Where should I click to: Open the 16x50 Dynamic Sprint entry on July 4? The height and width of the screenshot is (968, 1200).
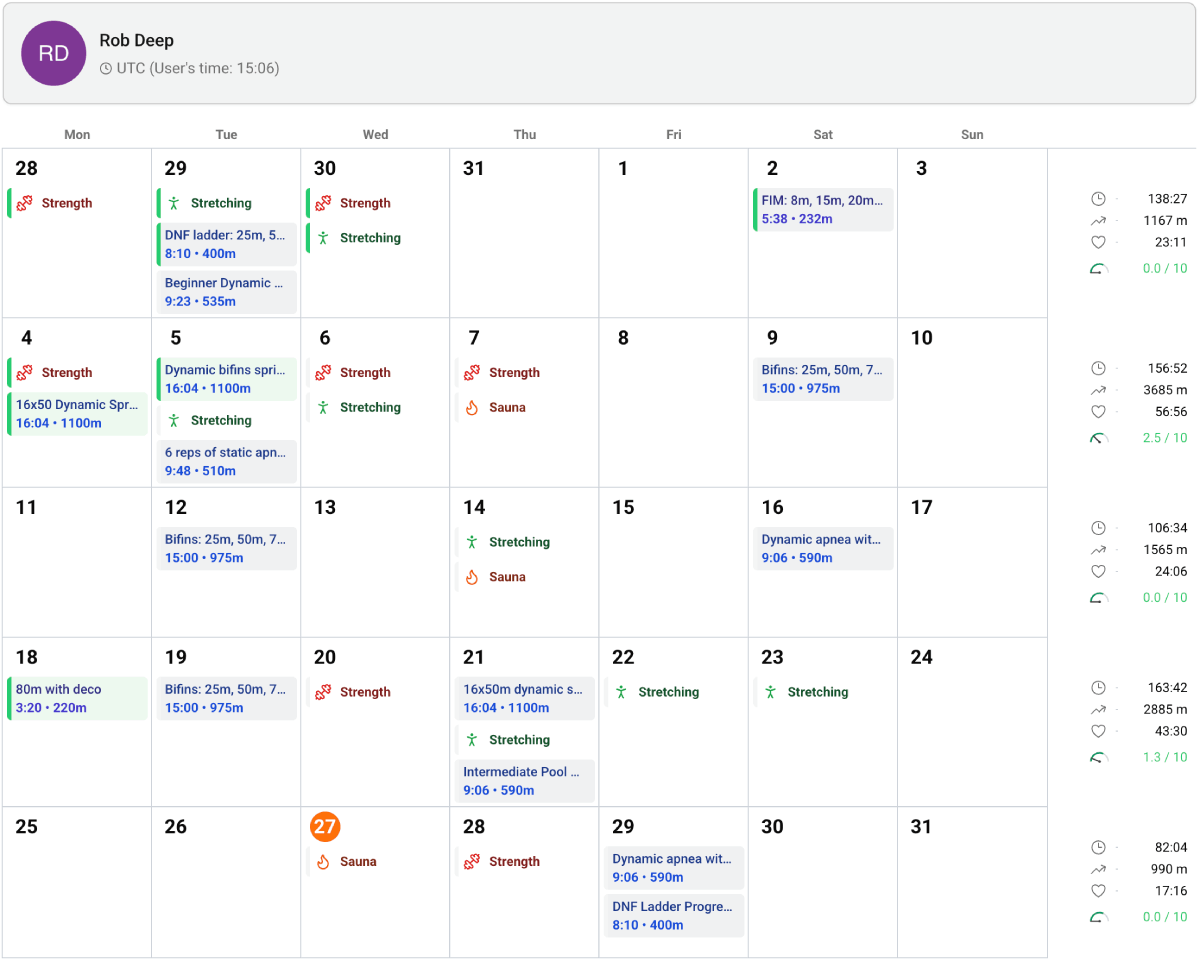[77, 413]
